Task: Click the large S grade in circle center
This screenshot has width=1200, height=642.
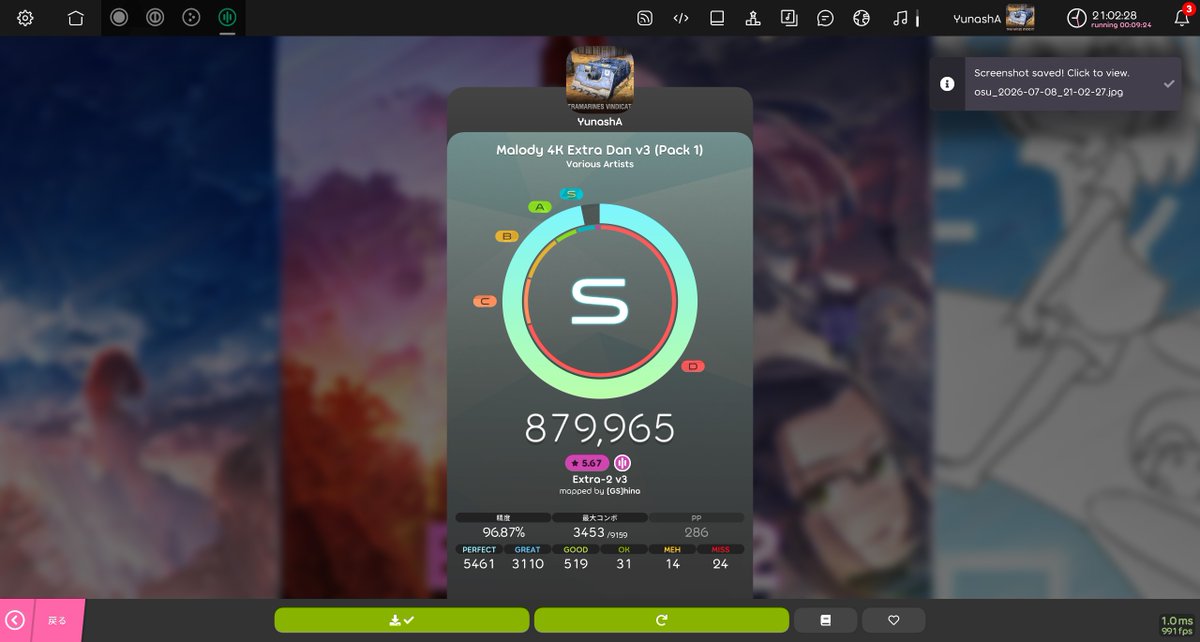Action: click(600, 301)
